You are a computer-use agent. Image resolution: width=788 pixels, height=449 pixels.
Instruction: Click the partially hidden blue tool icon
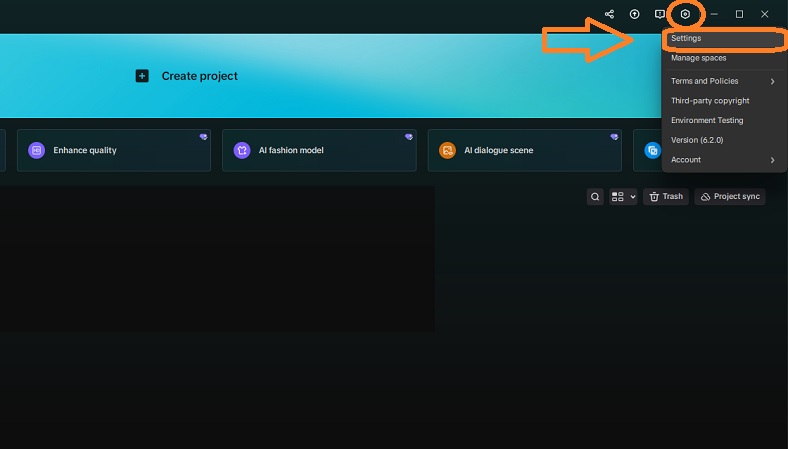(652, 150)
